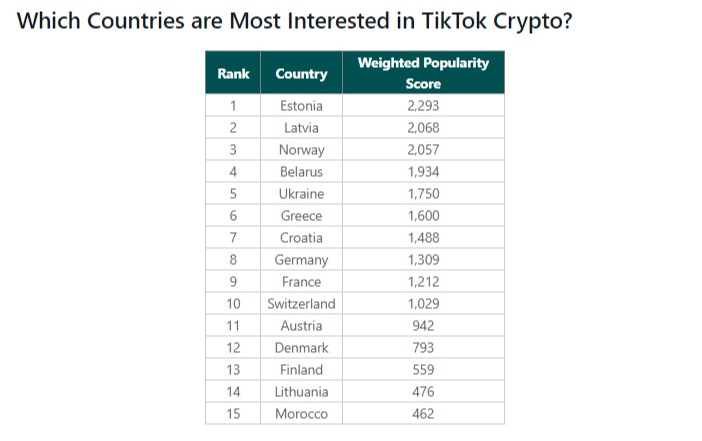Click rank number 13 for Finland
The width and height of the screenshot is (702, 441).
(x=233, y=369)
